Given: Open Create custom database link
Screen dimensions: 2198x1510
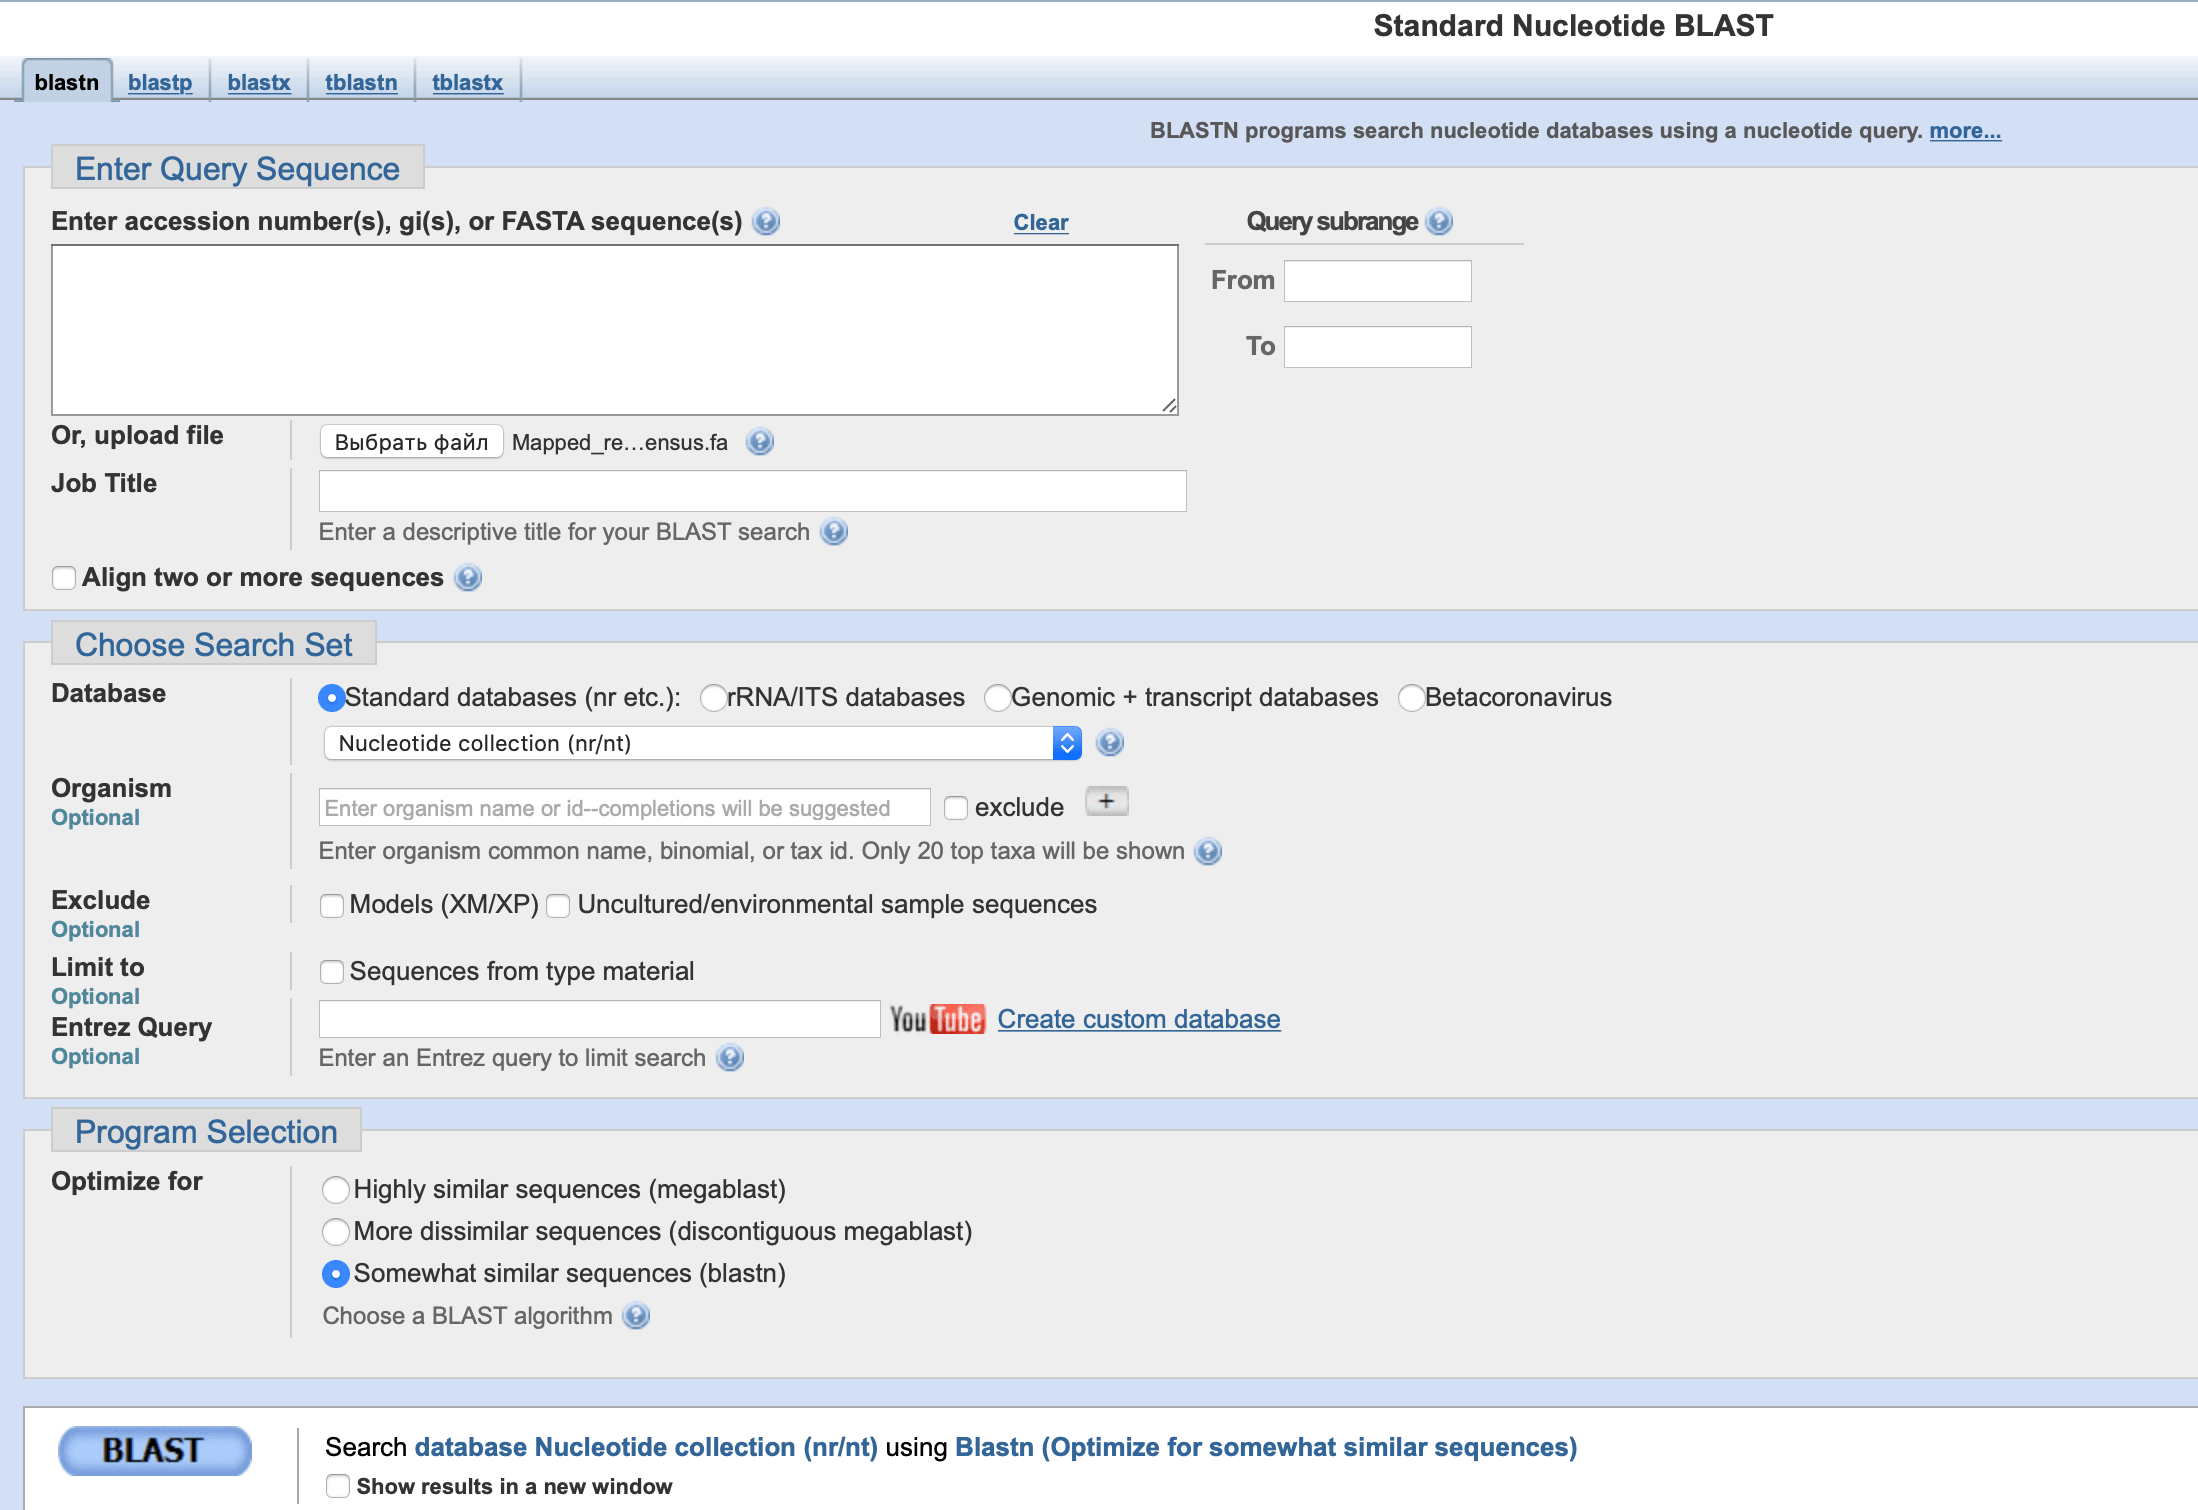Looking at the screenshot, I should point(1139,1019).
